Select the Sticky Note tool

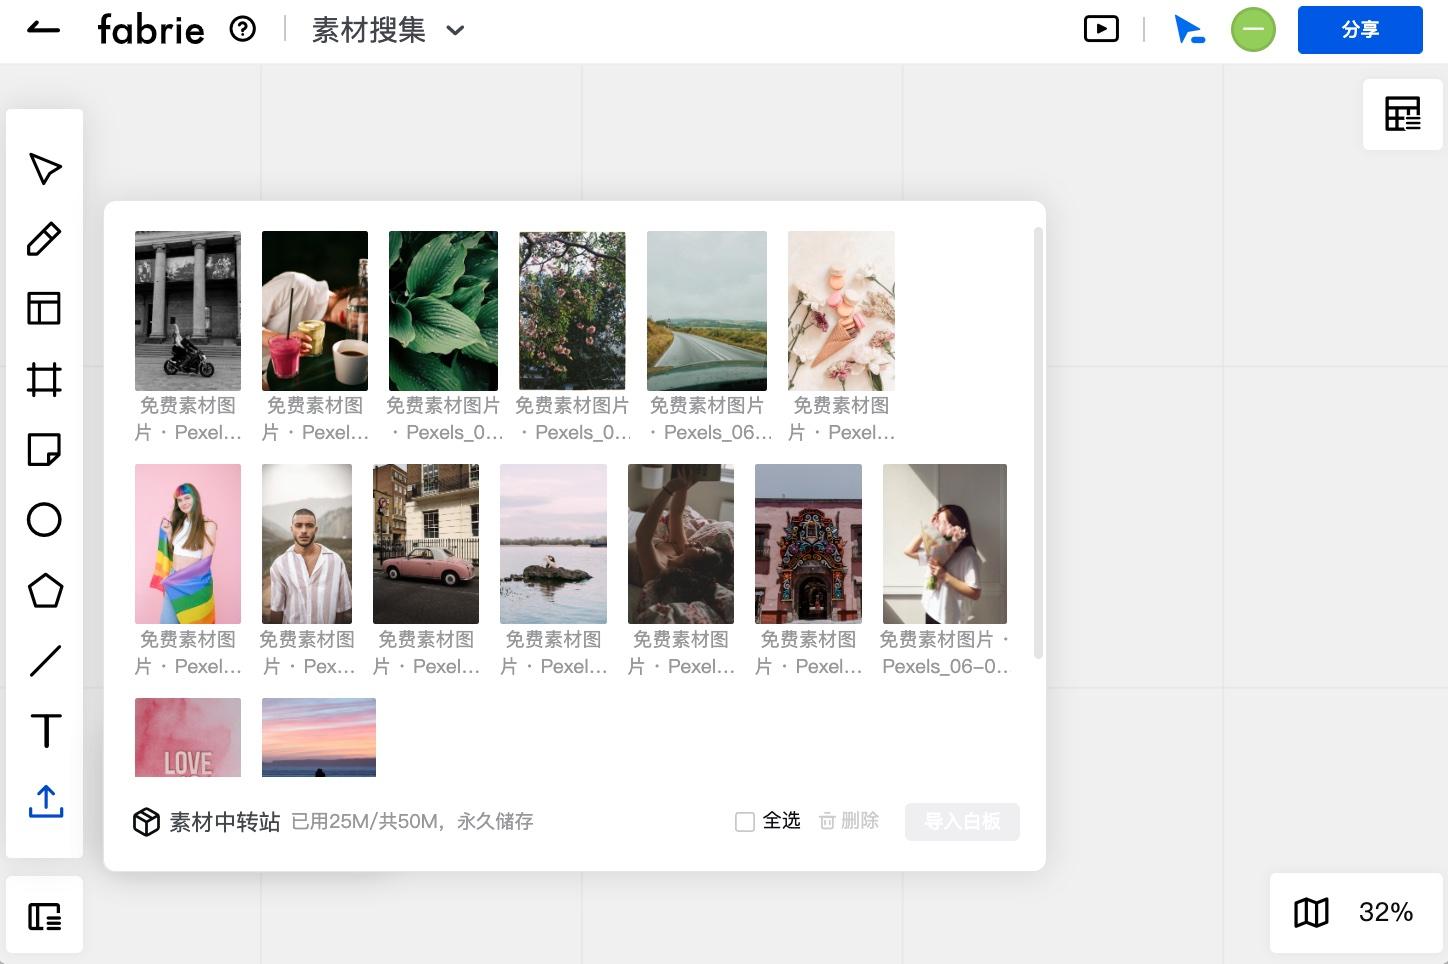tap(44, 450)
